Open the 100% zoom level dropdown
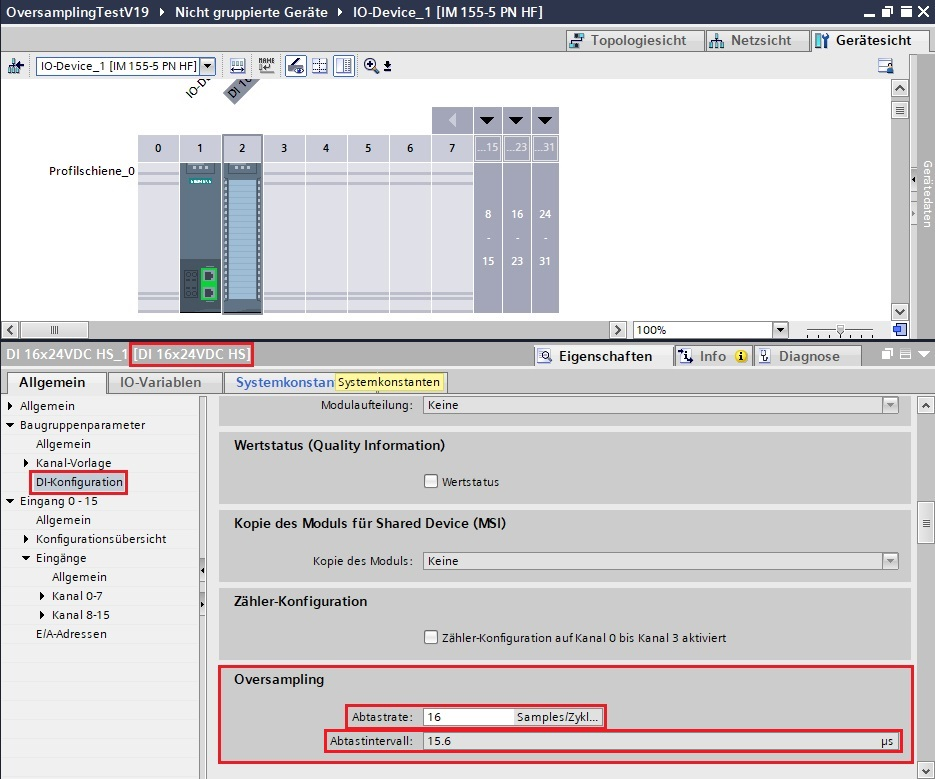 point(780,329)
